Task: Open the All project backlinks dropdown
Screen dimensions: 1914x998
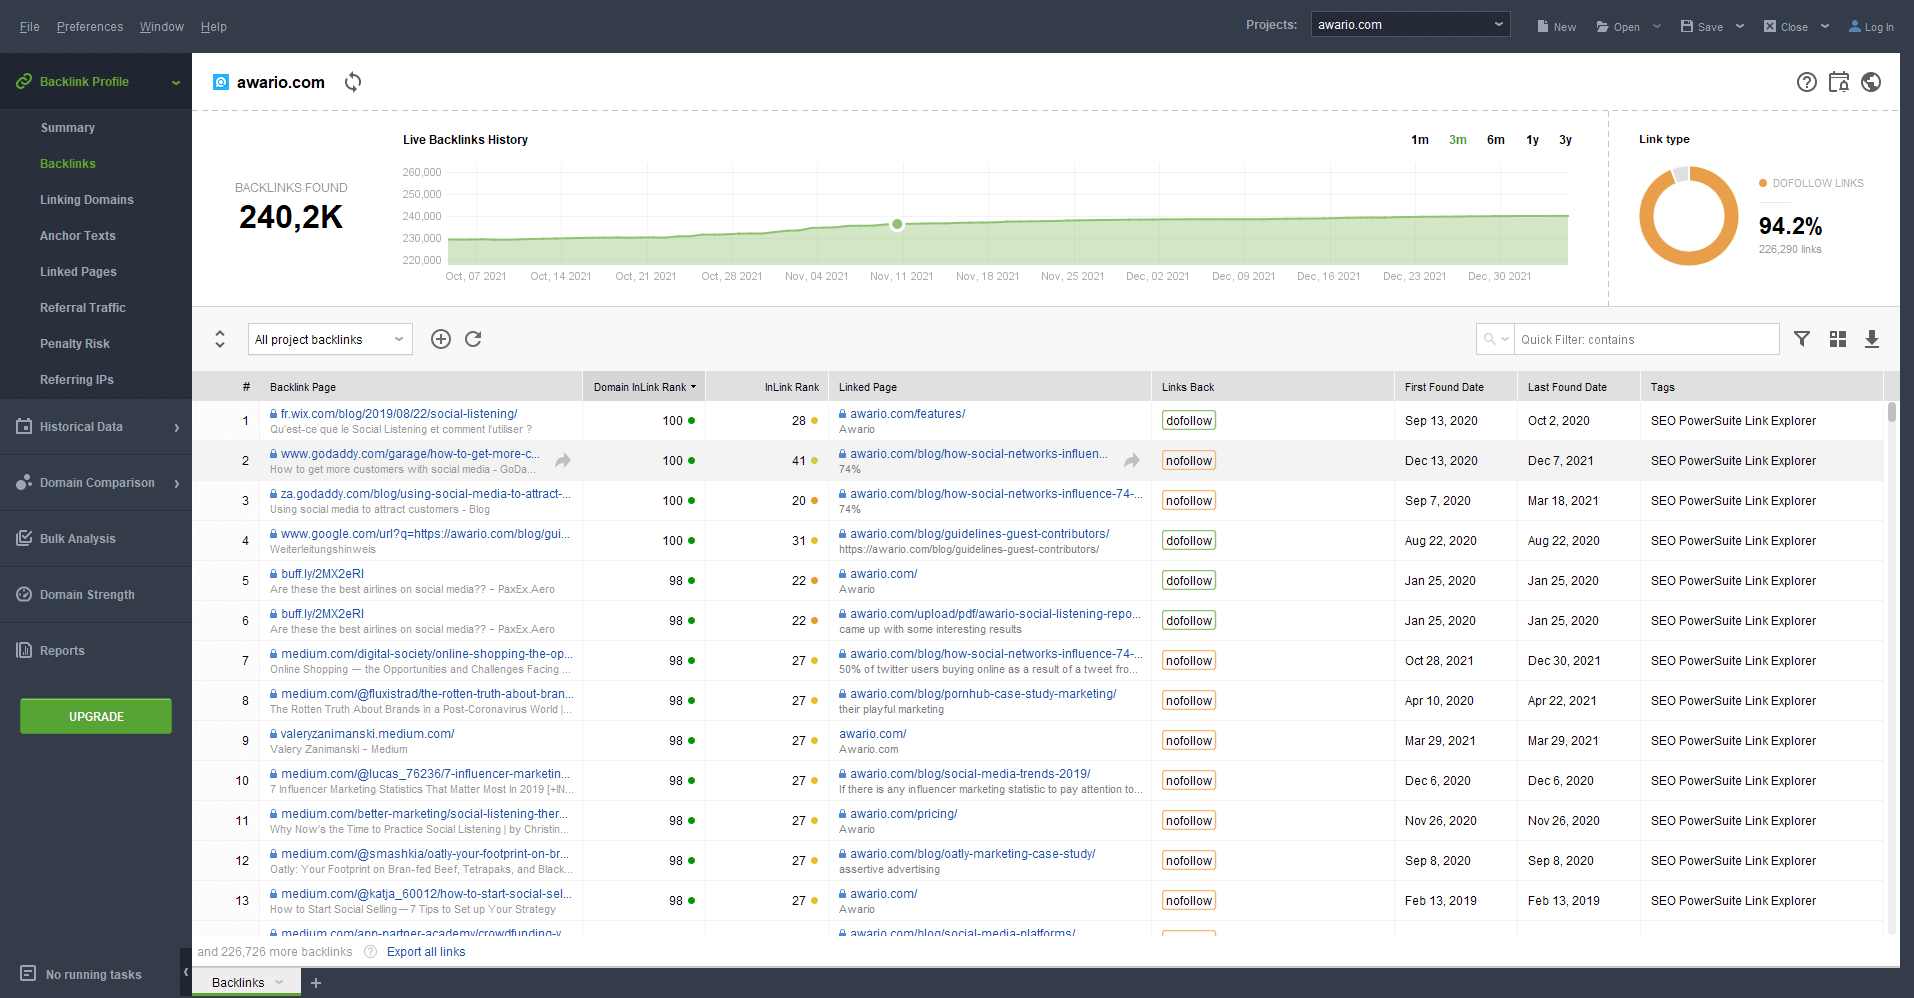Action: pos(330,339)
